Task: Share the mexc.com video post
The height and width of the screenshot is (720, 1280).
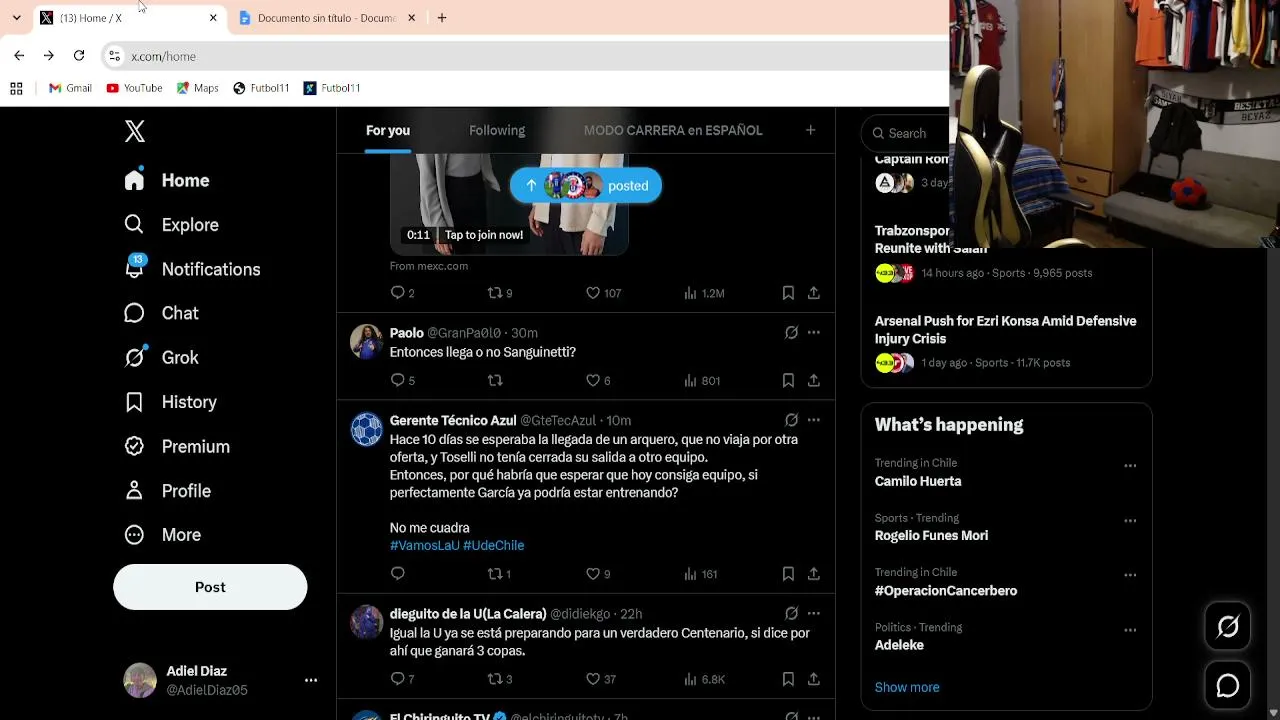Action: (x=814, y=293)
